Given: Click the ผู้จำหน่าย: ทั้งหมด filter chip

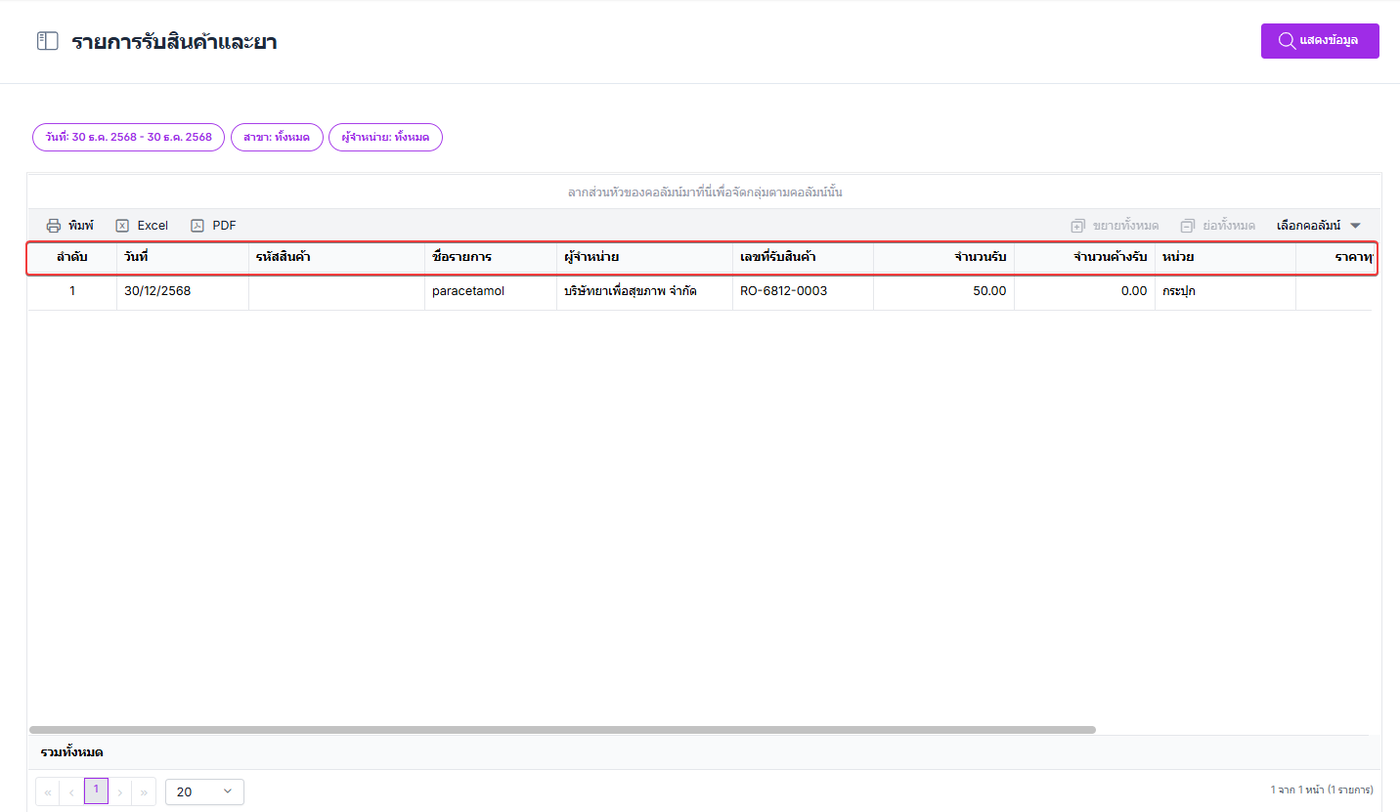Looking at the screenshot, I should point(386,137).
